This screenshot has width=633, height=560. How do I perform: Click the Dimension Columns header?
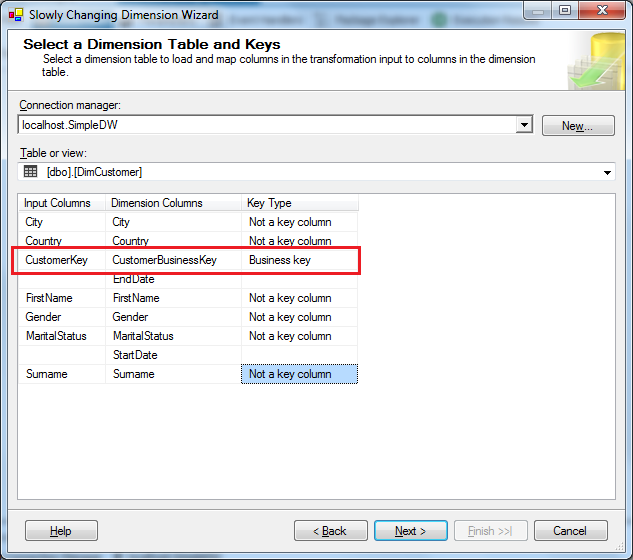tap(173, 203)
